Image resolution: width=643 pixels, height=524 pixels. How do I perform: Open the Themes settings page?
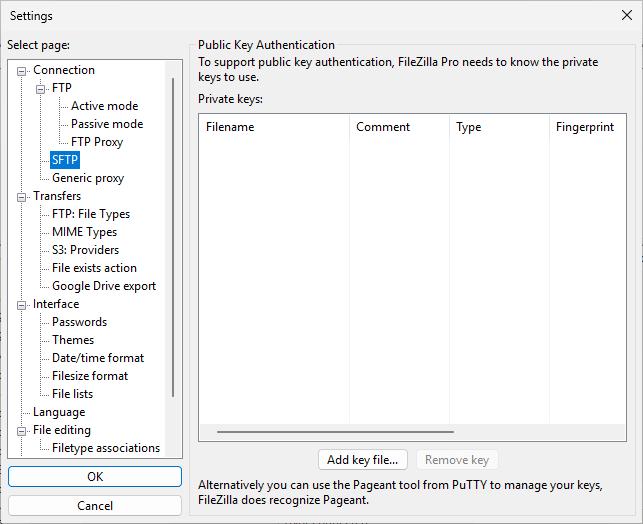[x=73, y=340]
